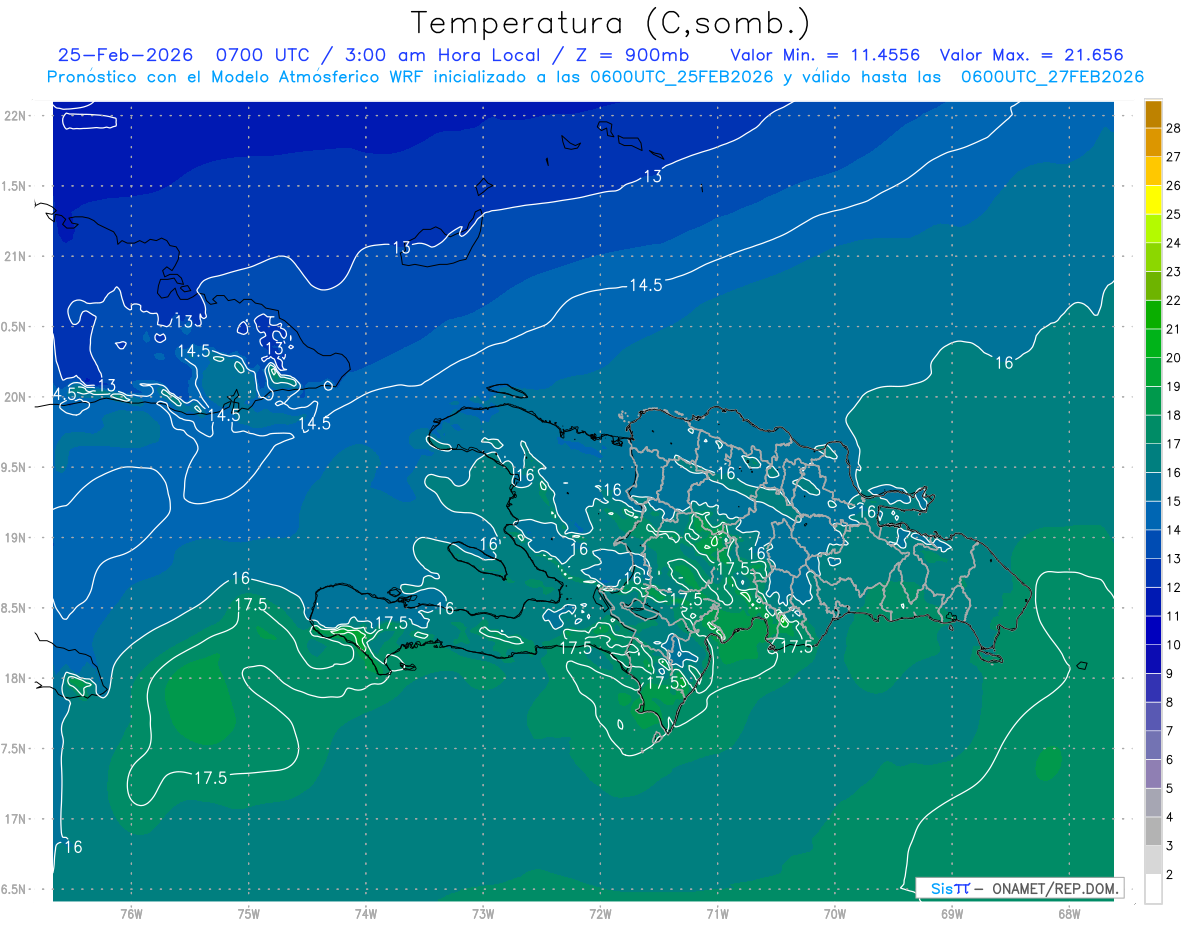Pick the green swatch between 20 and 21
The image size is (1200, 927).
click(x=1153, y=343)
